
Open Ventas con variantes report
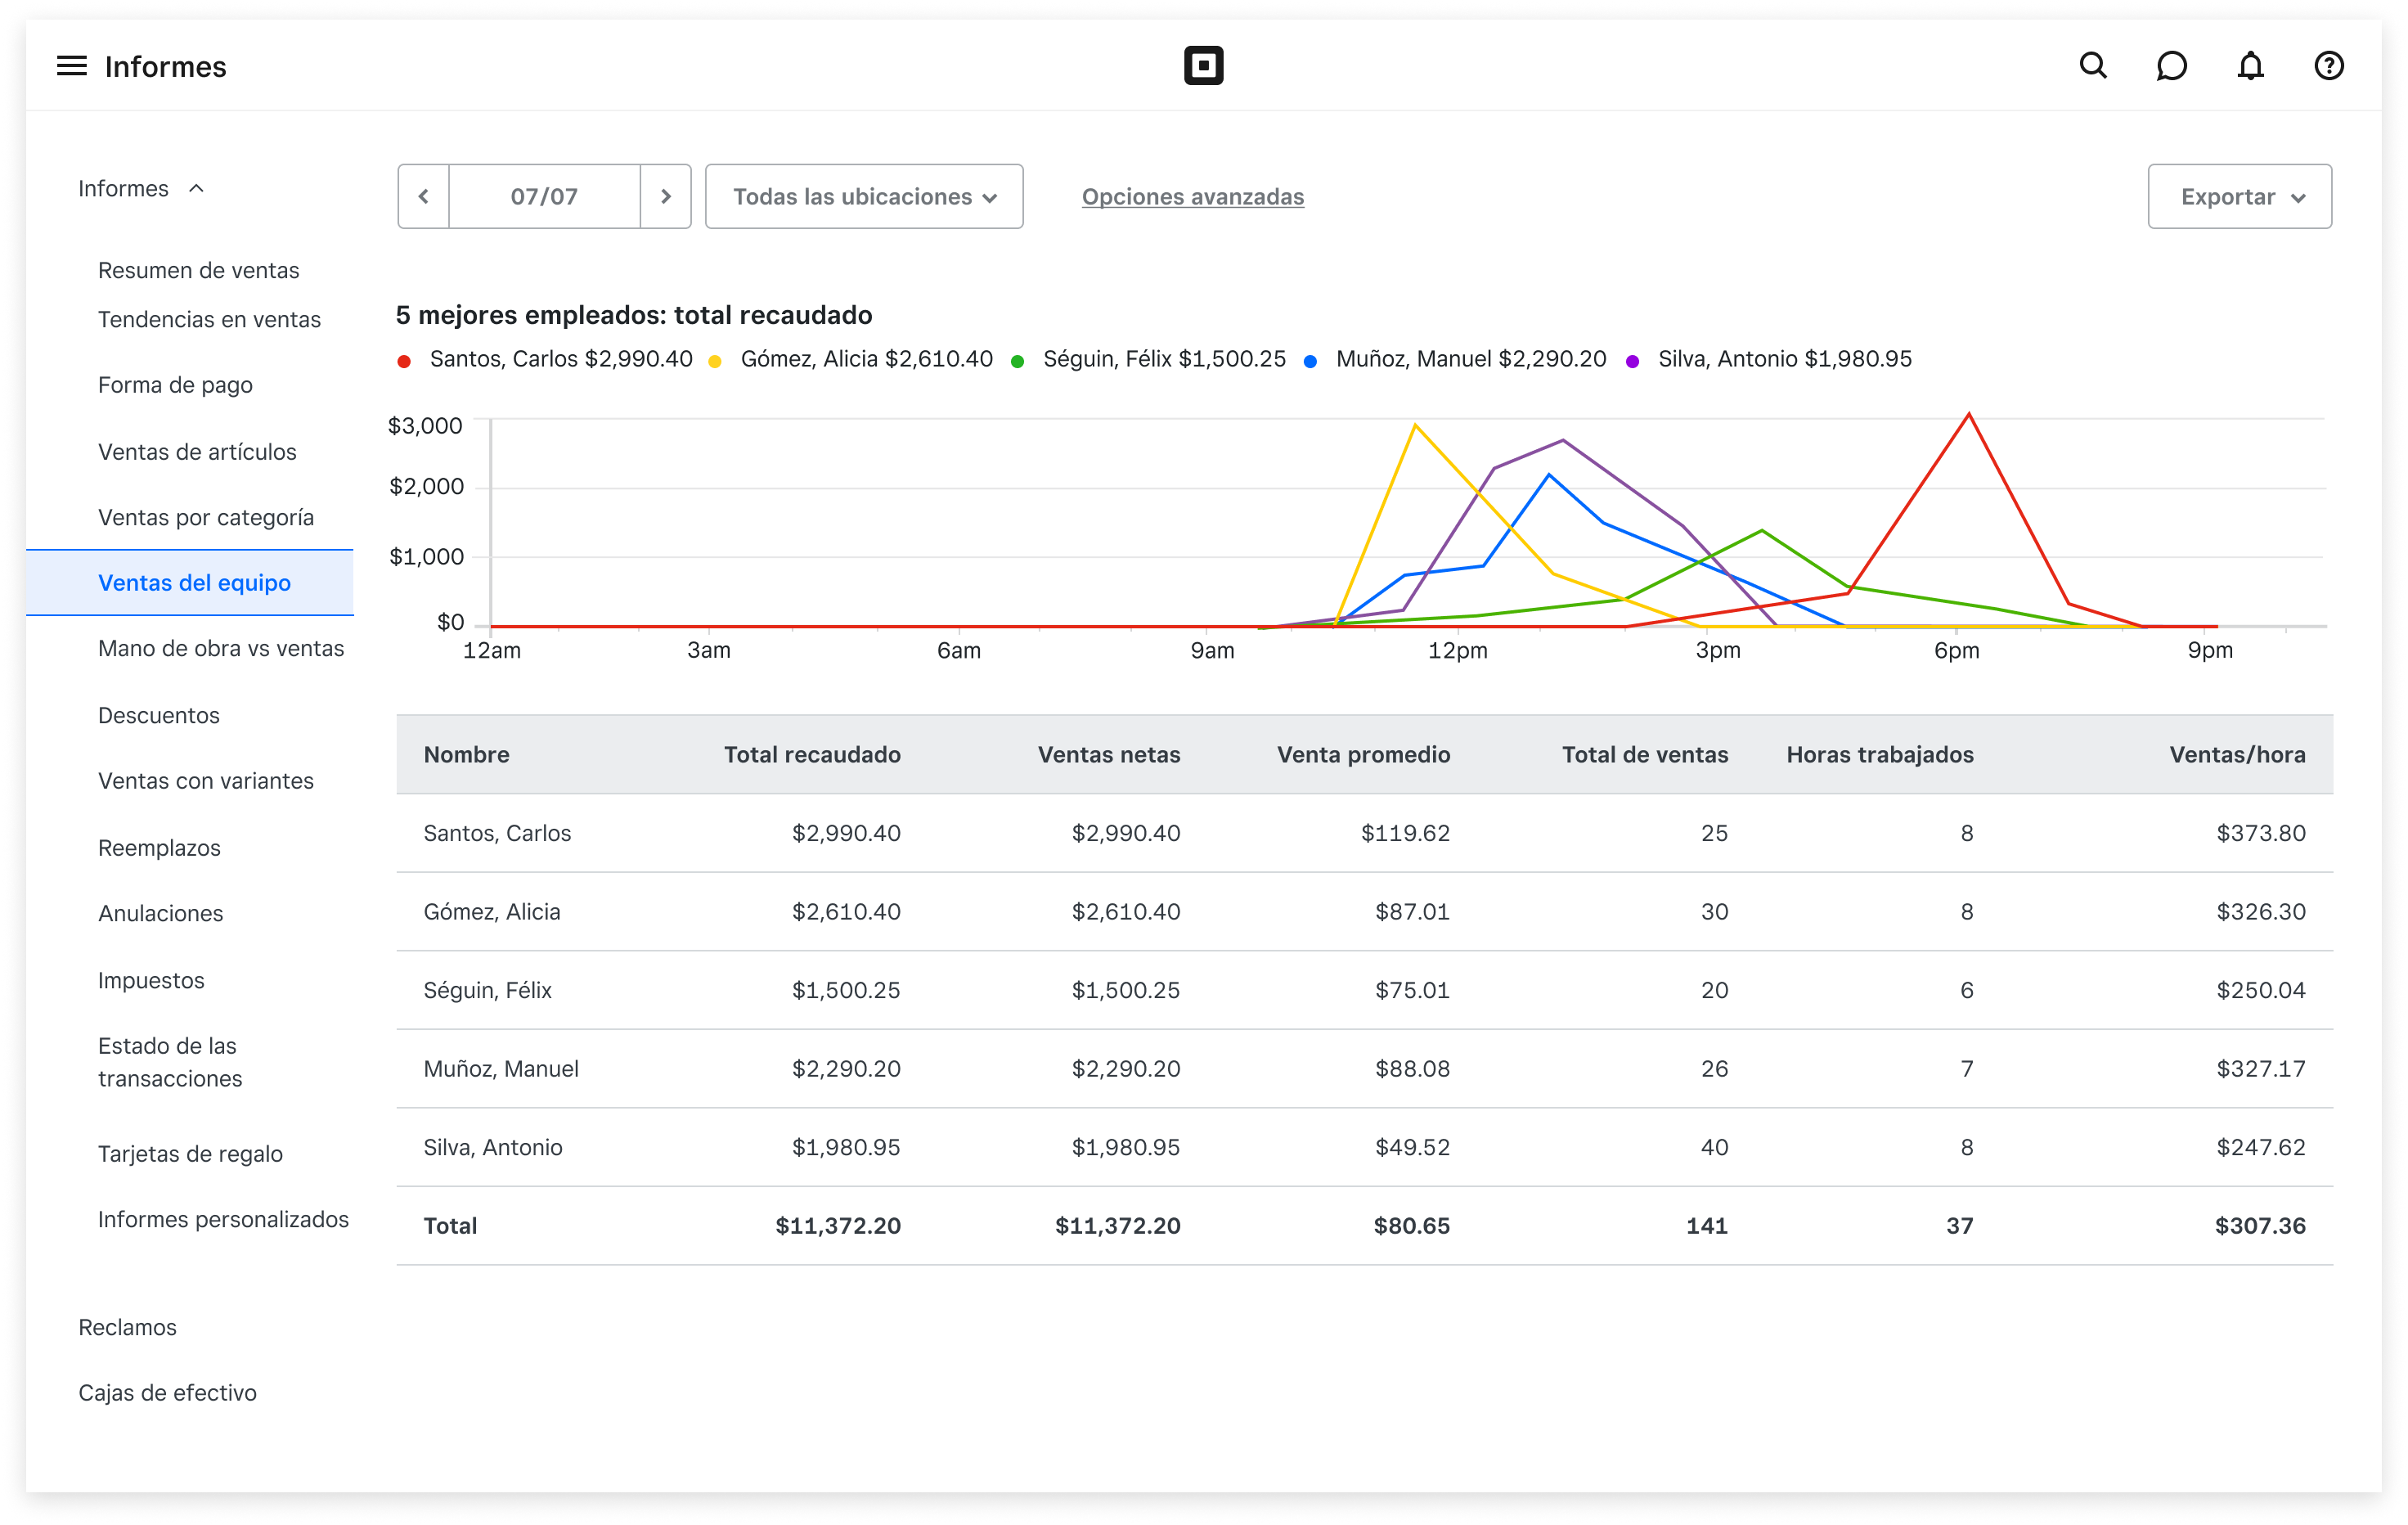click(206, 780)
